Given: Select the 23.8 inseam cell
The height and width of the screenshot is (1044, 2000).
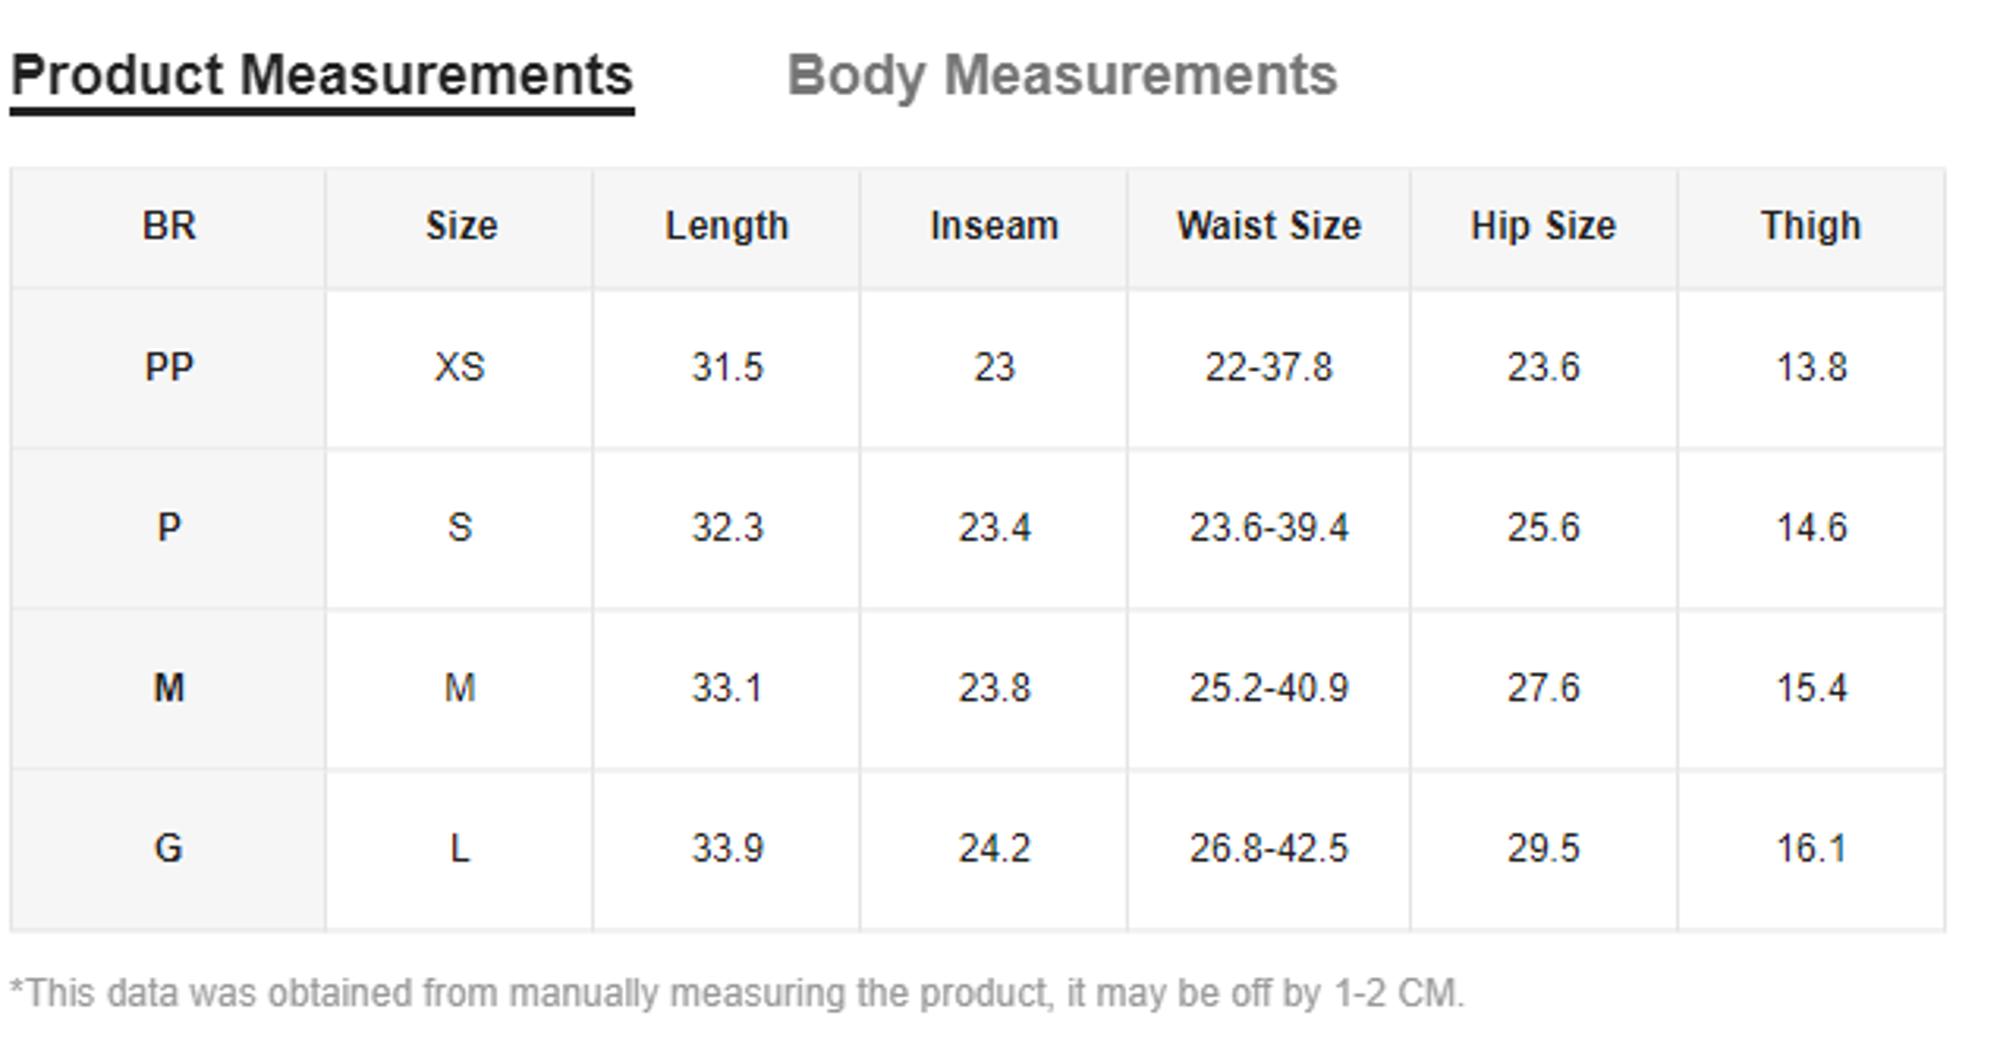Looking at the screenshot, I should (994, 689).
